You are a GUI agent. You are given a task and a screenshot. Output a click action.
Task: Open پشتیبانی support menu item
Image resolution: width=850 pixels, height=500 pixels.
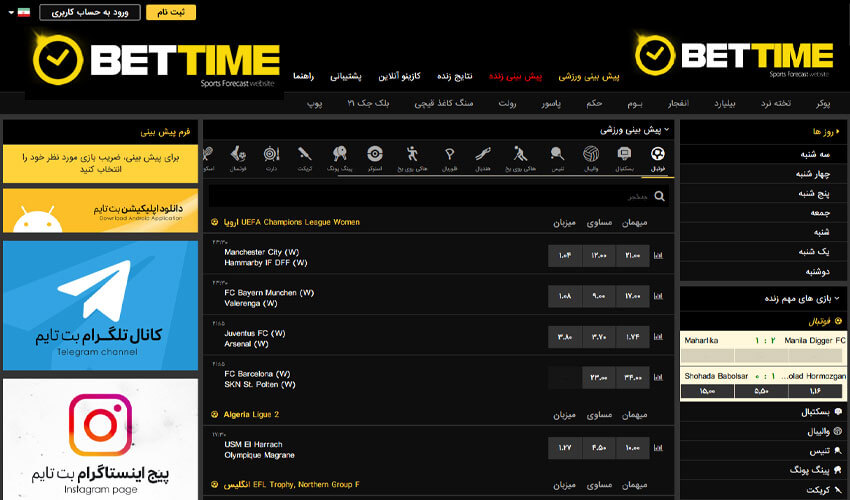346,76
